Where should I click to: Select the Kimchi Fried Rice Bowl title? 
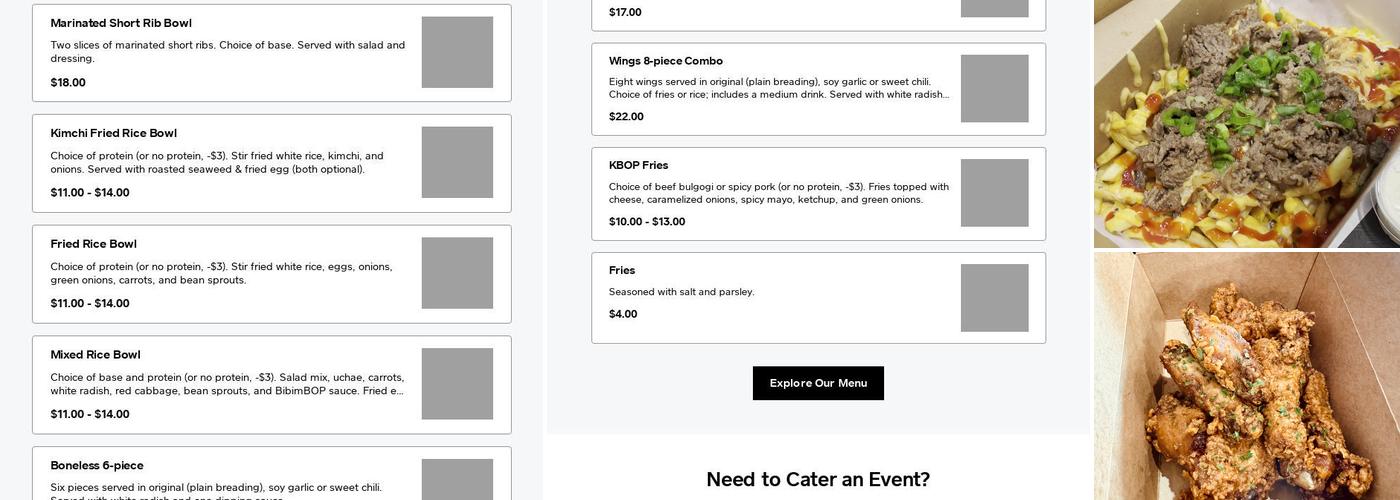pyautogui.click(x=113, y=133)
